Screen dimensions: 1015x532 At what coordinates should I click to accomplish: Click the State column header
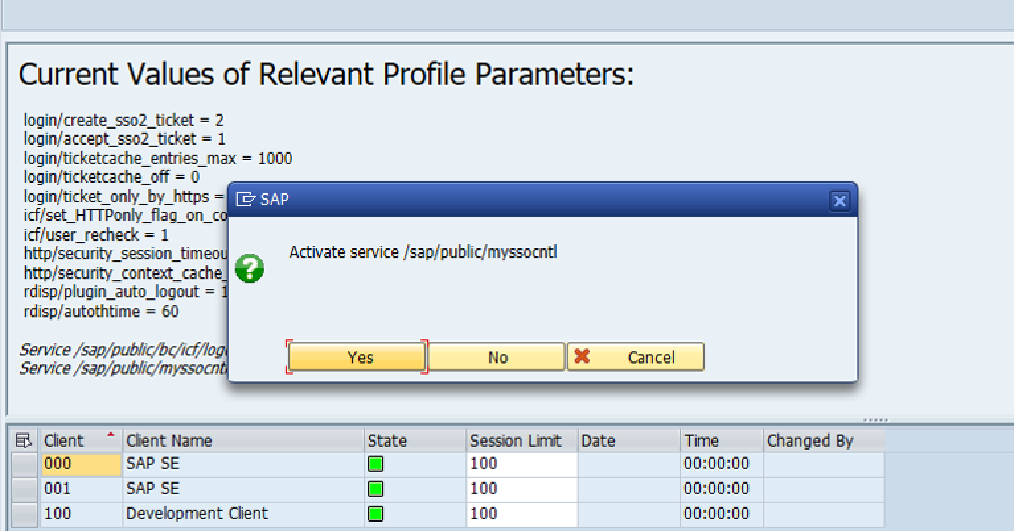click(x=415, y=441)
